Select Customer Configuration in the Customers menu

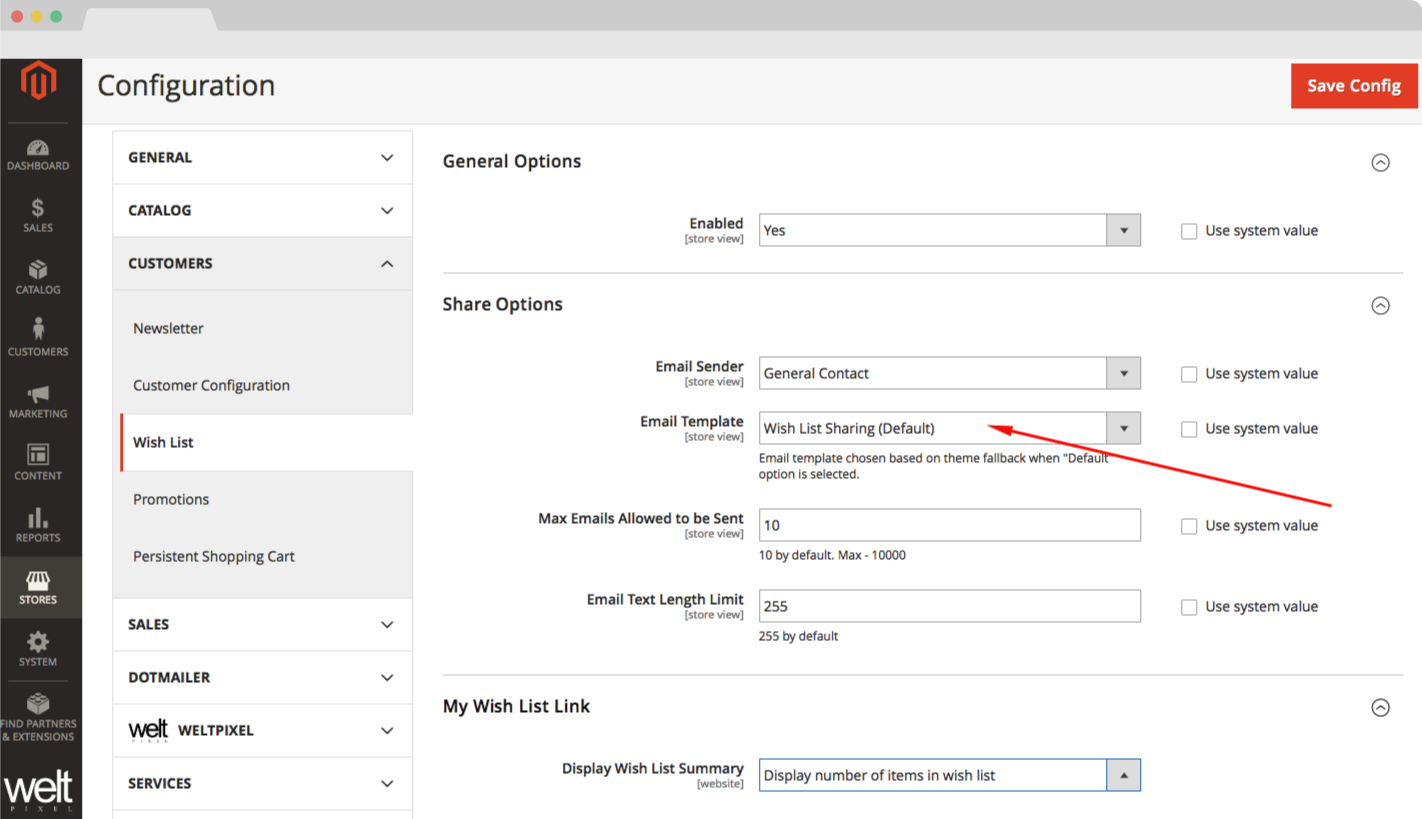coord(211,386)
